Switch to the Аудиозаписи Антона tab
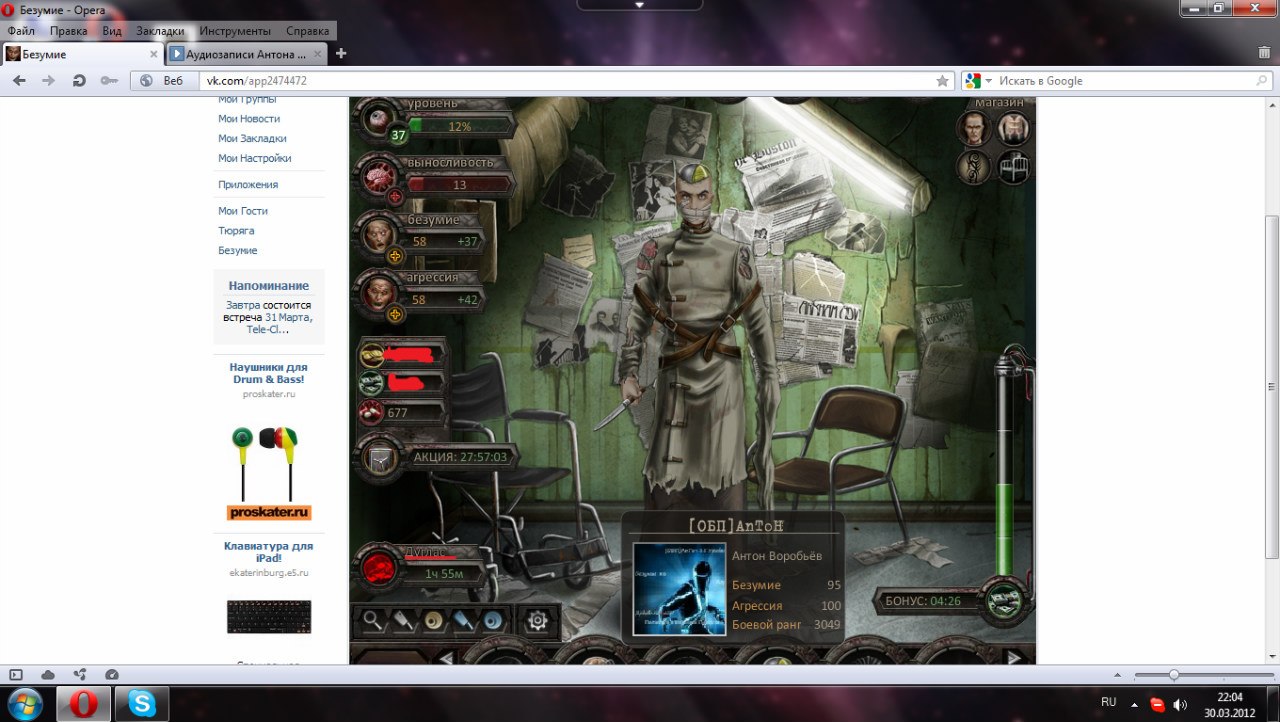This screenshot has height=722, width=1280. [246, 54]
